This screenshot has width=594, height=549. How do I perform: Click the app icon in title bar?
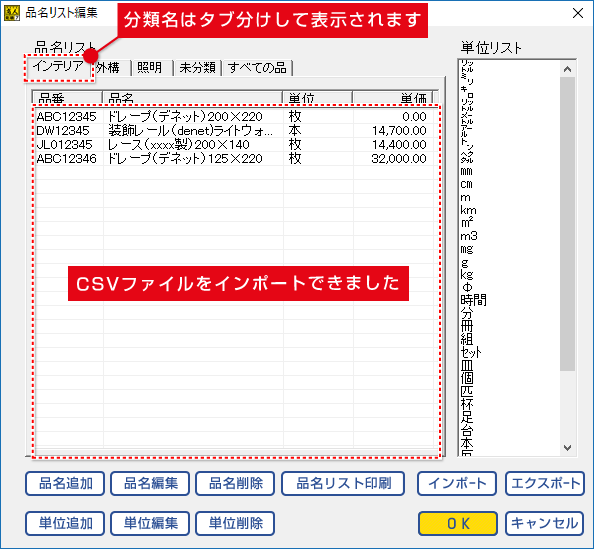12,13
